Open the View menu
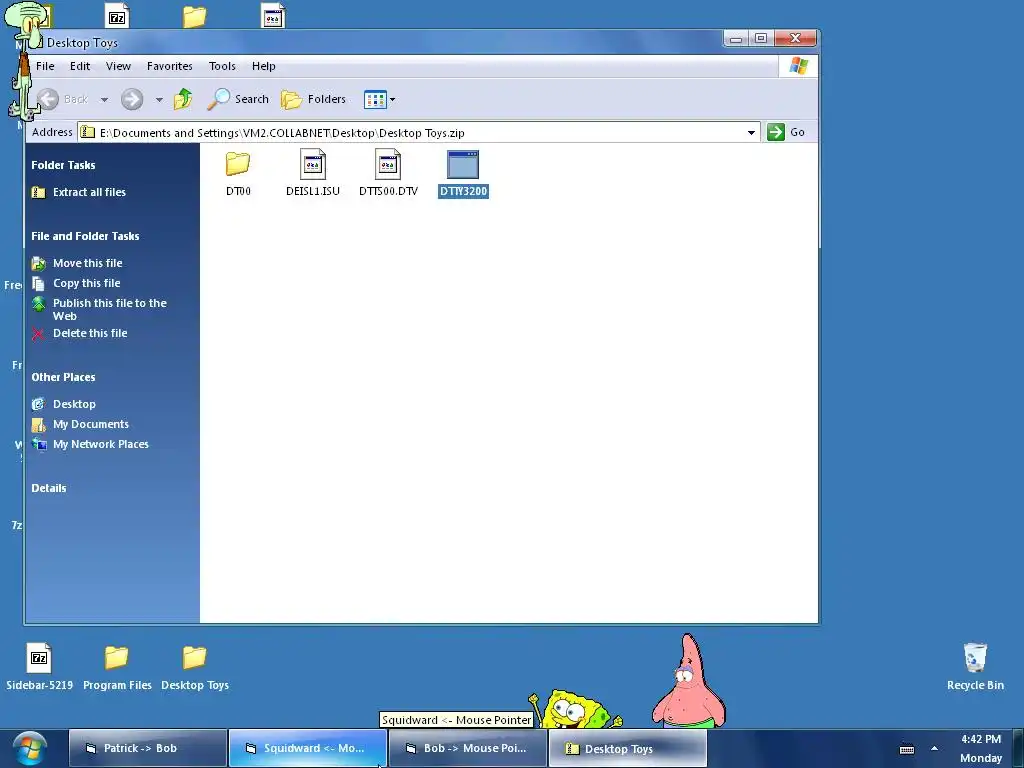 click(x=118, y=66)
